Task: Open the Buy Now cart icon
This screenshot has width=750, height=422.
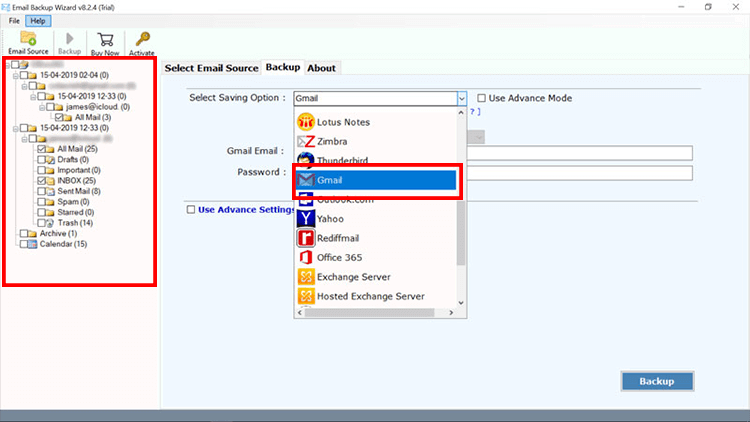Action: tap(105, 39)
